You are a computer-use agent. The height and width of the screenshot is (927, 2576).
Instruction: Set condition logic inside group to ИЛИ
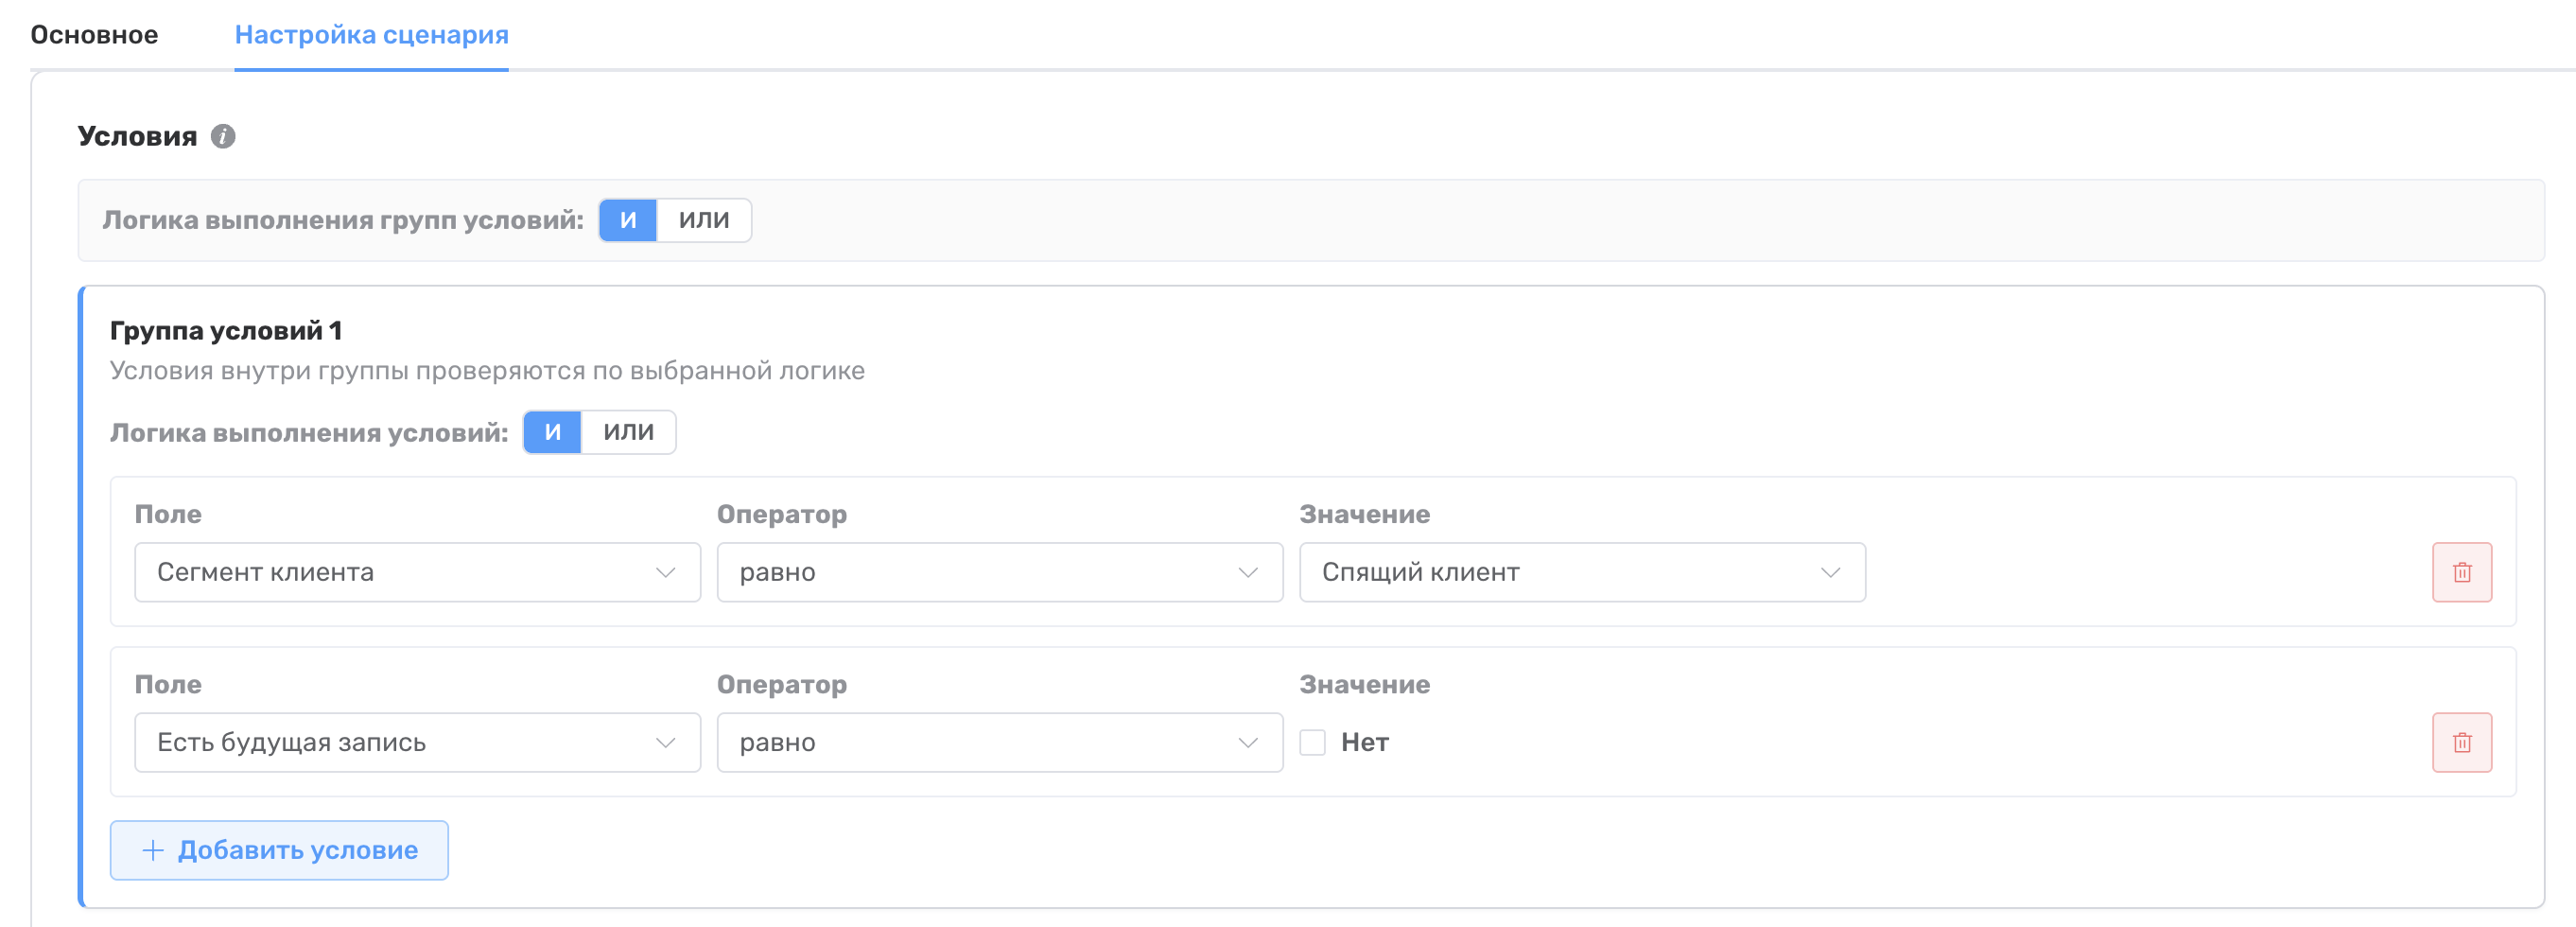tap(628, 432)
